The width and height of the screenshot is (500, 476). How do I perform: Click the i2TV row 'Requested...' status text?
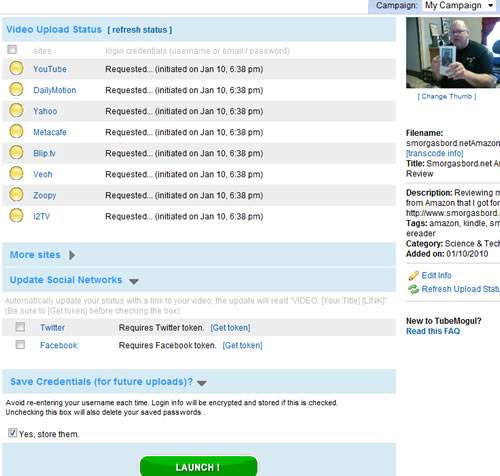click(184, 216)
